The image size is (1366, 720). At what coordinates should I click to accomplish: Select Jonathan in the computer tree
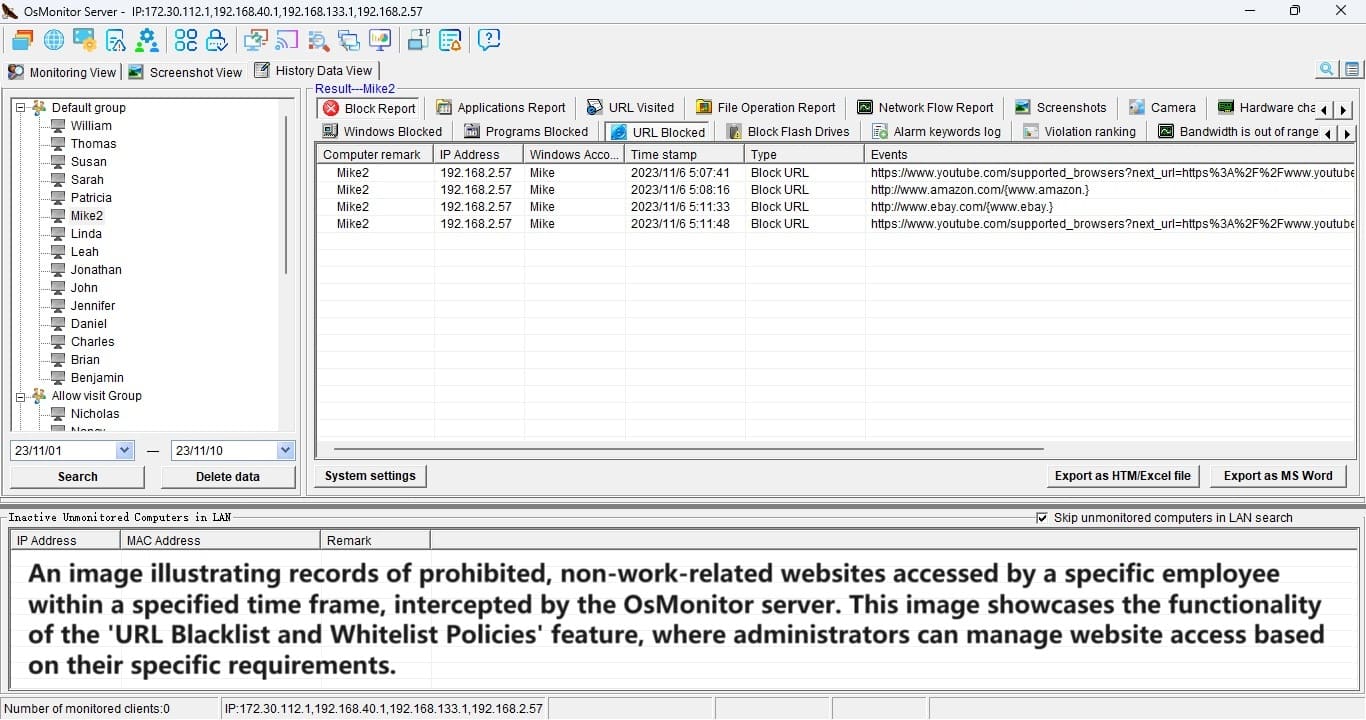(96, 269)
